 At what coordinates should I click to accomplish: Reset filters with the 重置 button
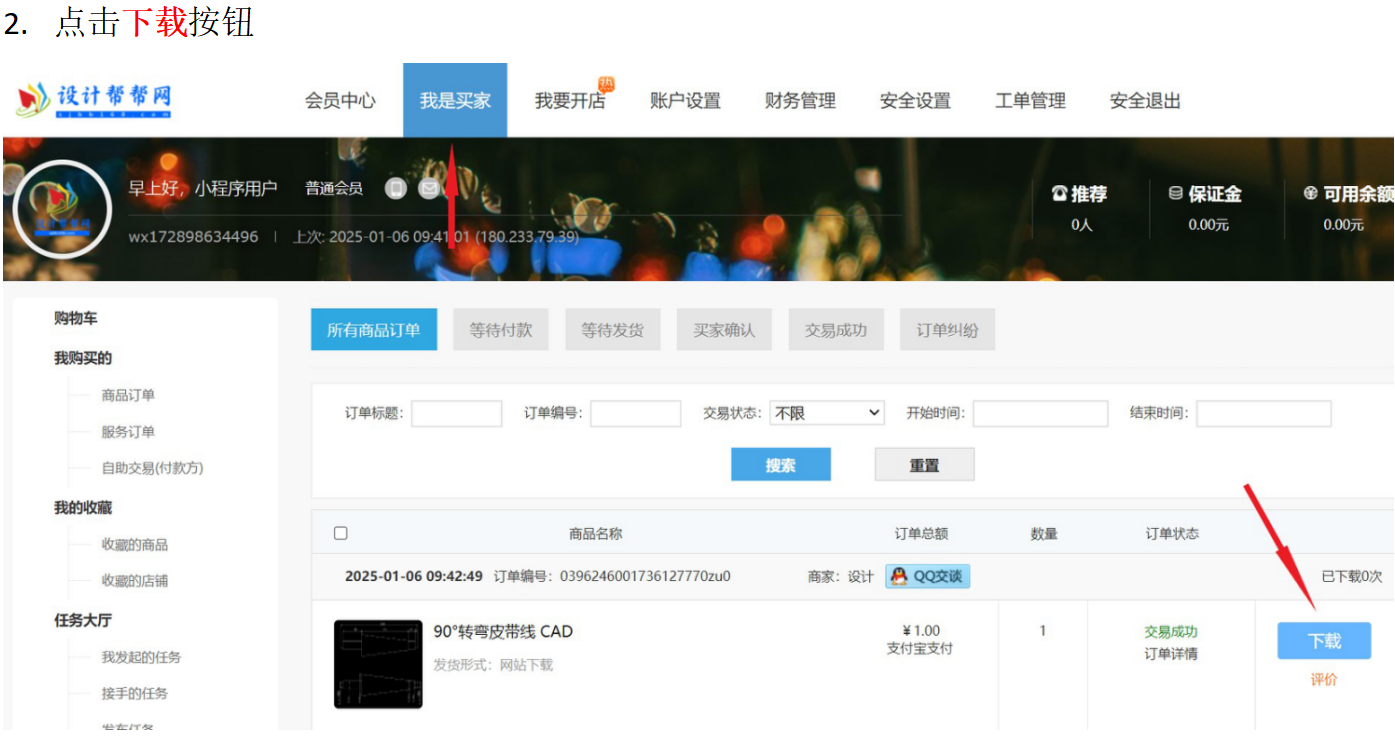pos(924,465)
